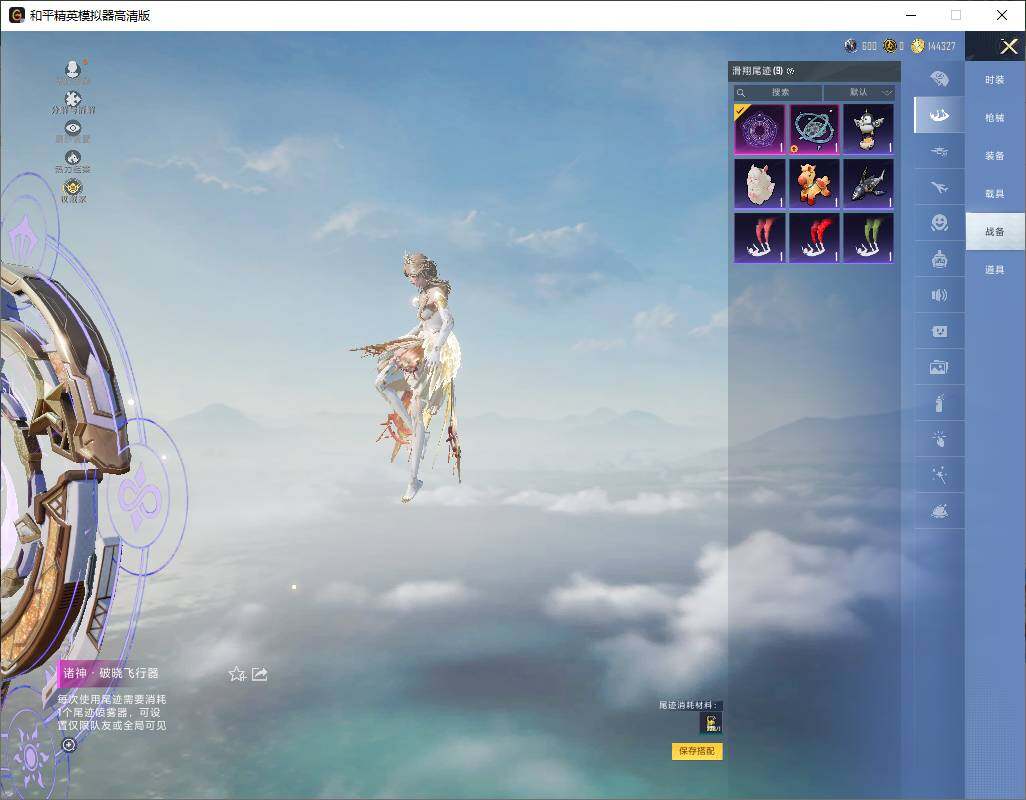Screen dimensions: 1026x800
Task: Share the item using the arrow icon
Action: coord(259,674)
